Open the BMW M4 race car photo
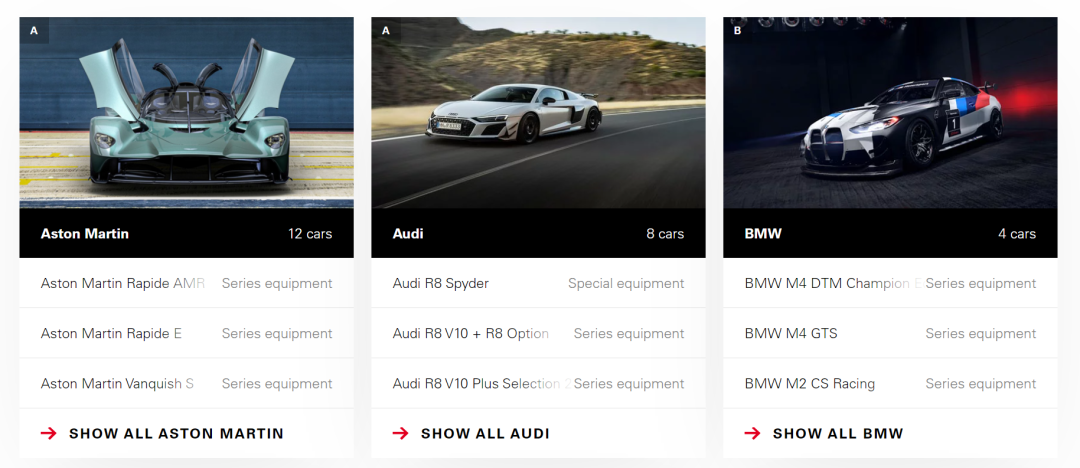This screenshot has height=468, width=1080. click(891, 113)
